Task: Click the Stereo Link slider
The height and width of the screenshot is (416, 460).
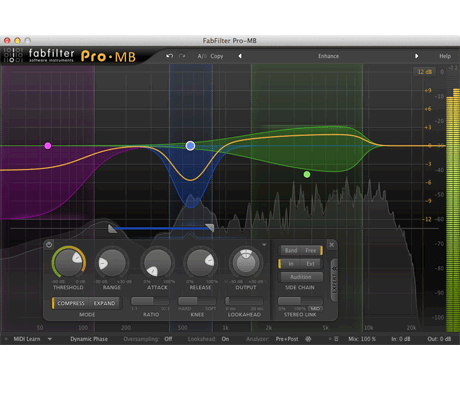Action: point(300,301)
